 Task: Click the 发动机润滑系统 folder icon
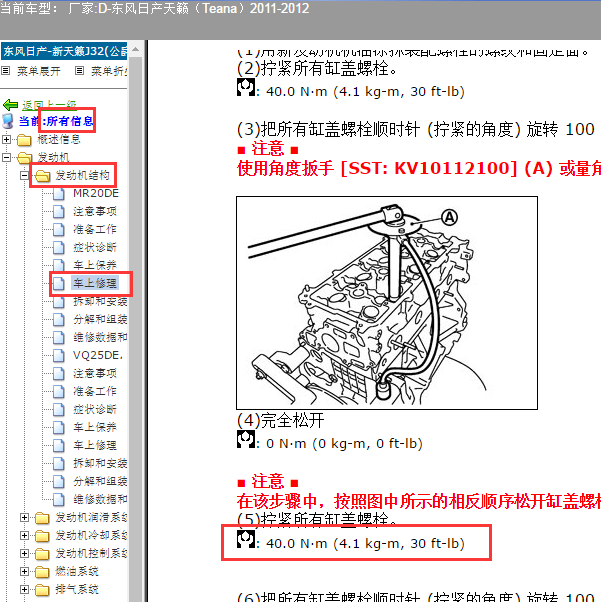coord(42,518)
